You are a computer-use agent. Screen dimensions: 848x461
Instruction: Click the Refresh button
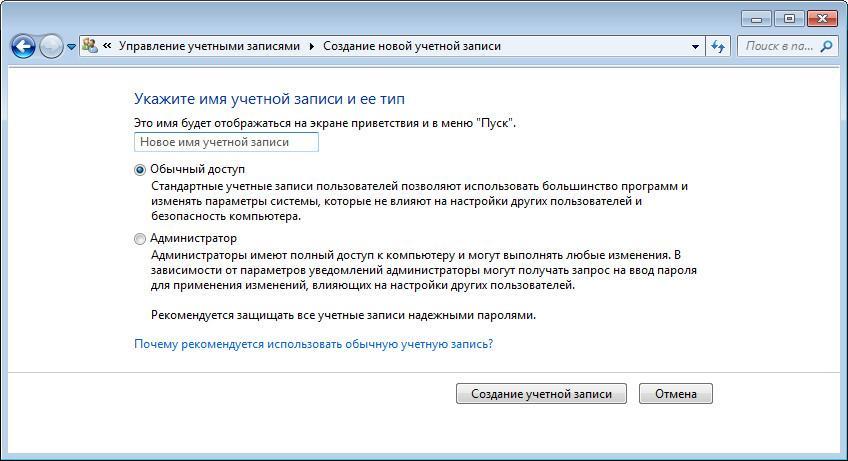719,46
